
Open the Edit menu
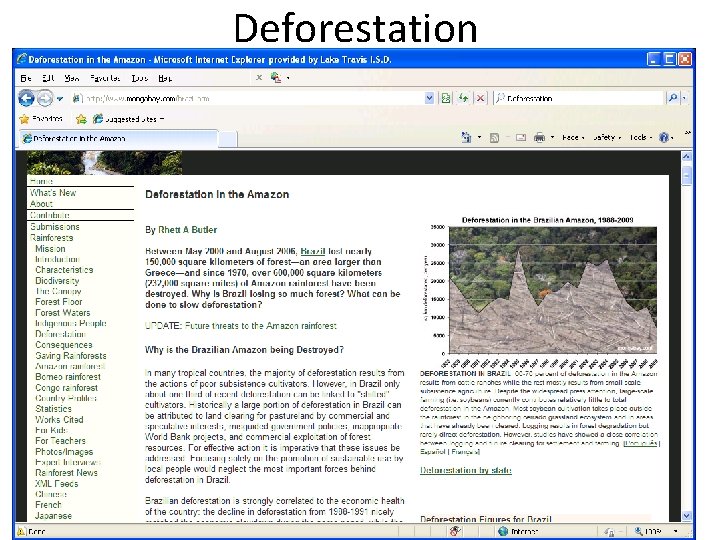coord(48,78)
